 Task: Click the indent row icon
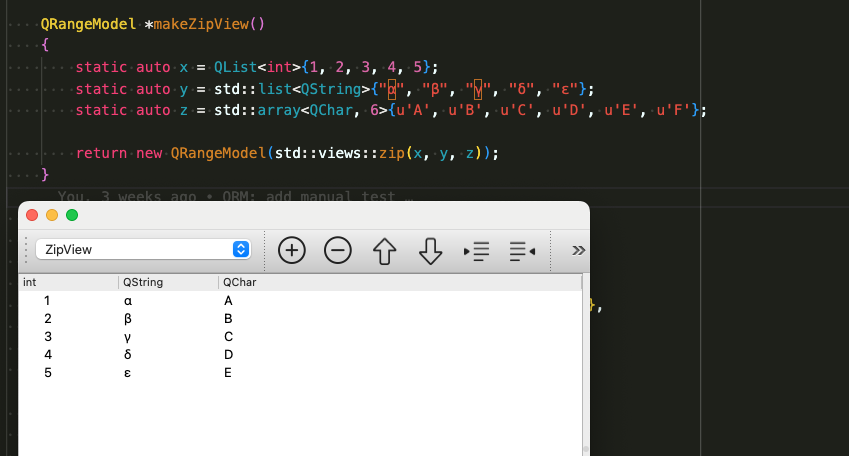477,251
